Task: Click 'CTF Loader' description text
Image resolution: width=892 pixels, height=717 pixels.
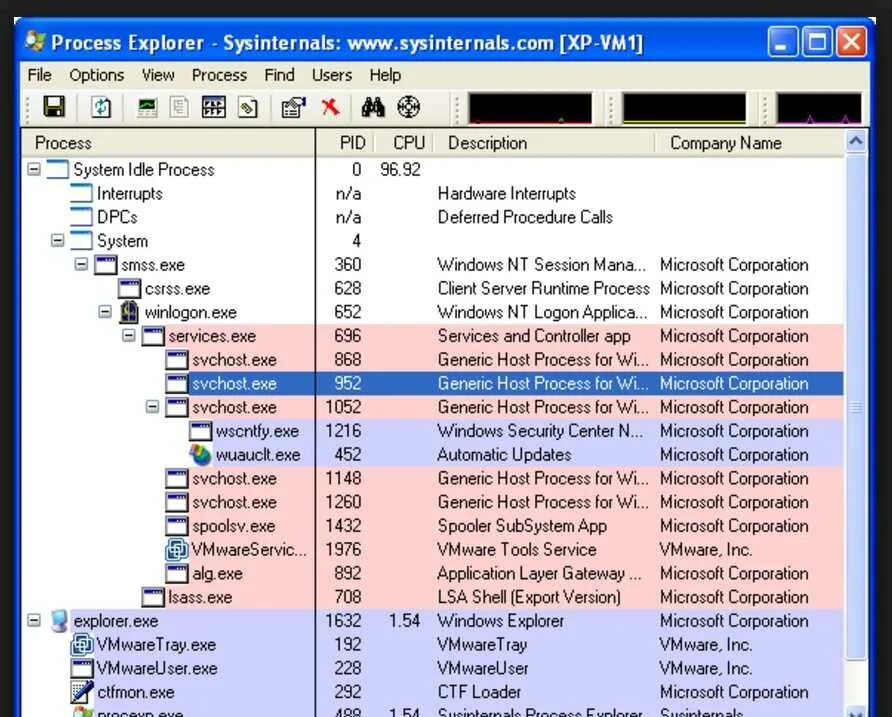Action: pyautogui.click(x=479, y=692)
